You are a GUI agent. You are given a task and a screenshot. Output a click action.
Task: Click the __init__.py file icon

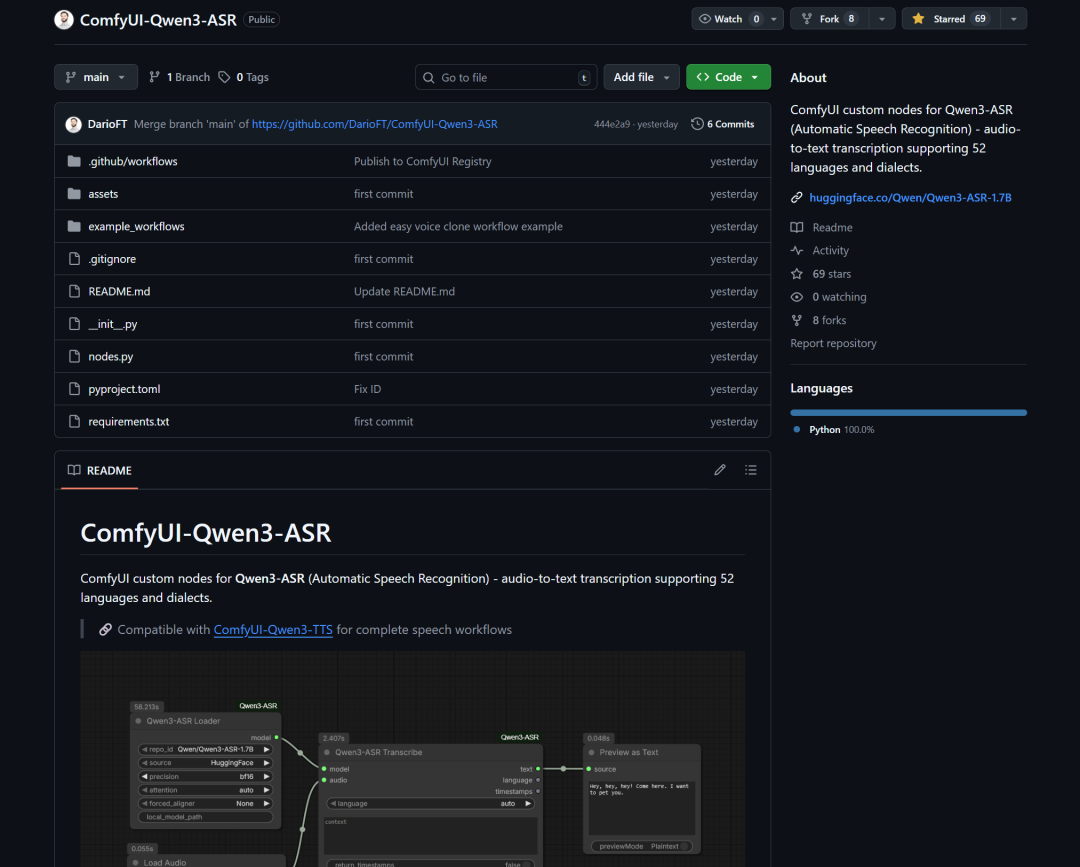point(74,324)
